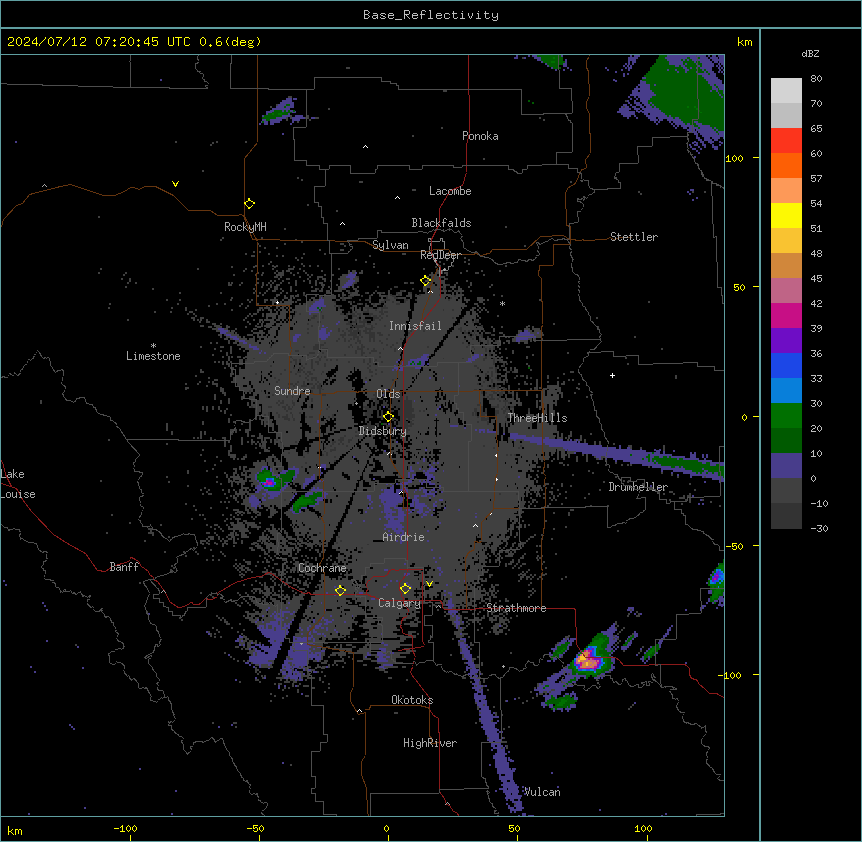Screen dimensions: 862x842
Task: Select the Sundre label
Action: point(292,391)
